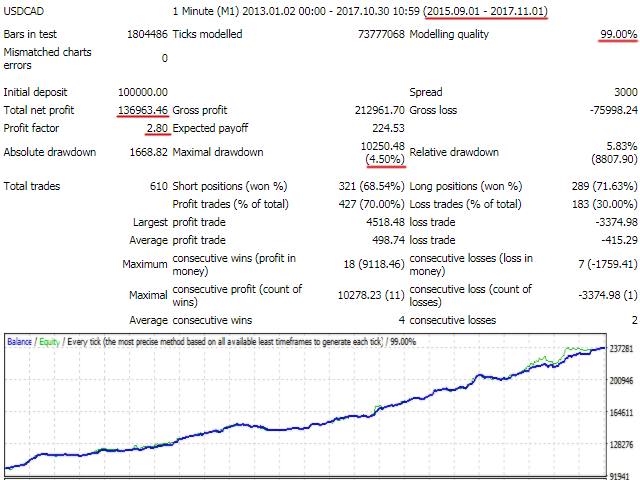Viewport: 640px width, 480px height.
Task: Click the Maximal drawdown value 10250.48
Action: click(383, 146)
